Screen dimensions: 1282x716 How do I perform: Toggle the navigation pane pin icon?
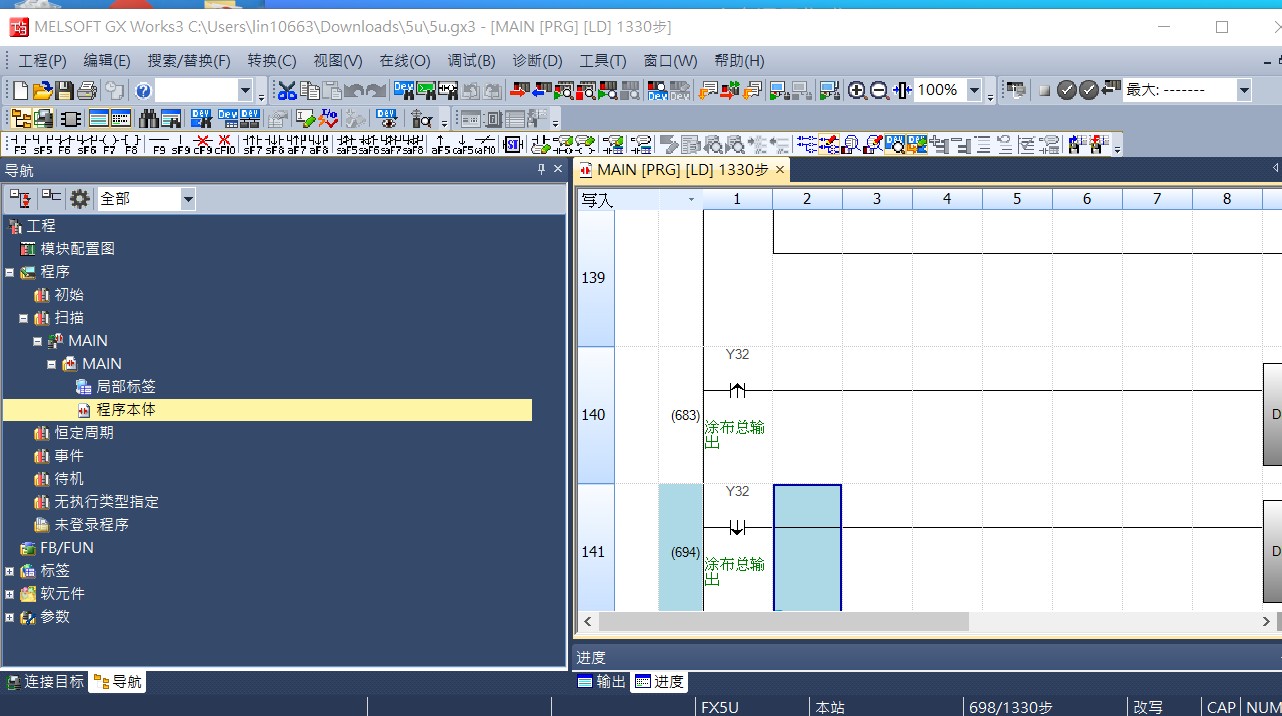(542, 170)
